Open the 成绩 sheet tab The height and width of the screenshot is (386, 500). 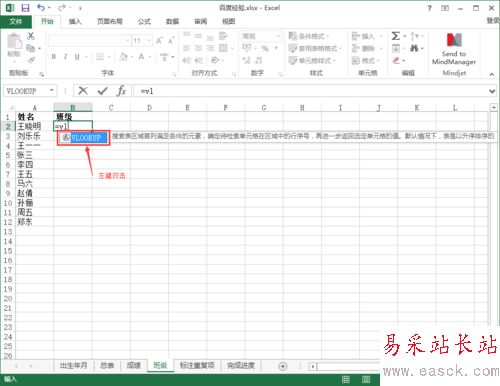134,366
